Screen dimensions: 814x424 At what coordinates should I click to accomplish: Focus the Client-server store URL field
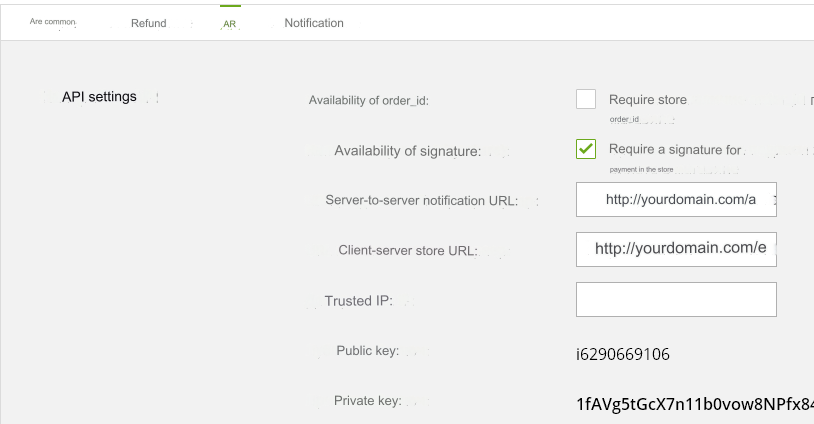coord(676,249)
